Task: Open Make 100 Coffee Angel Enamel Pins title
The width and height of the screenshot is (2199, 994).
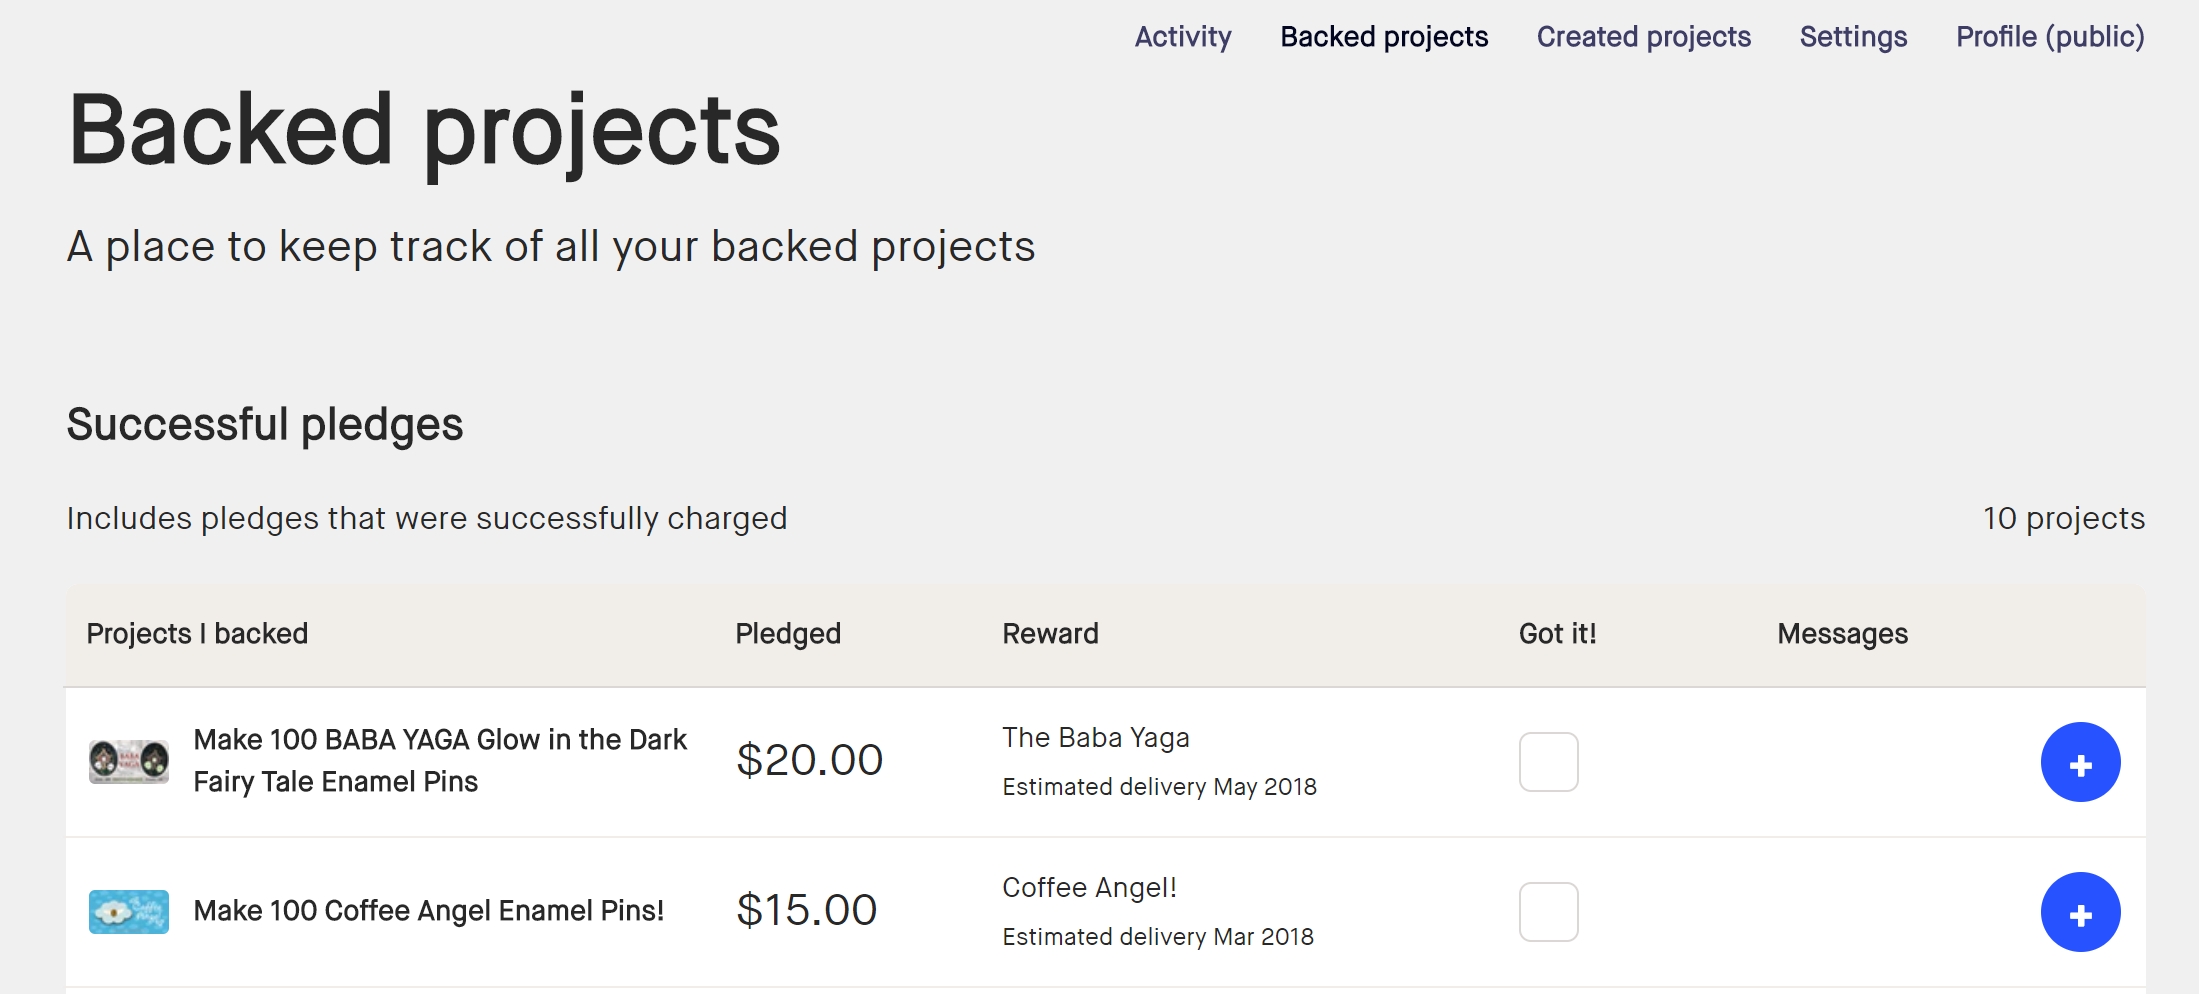Action: 429,911
